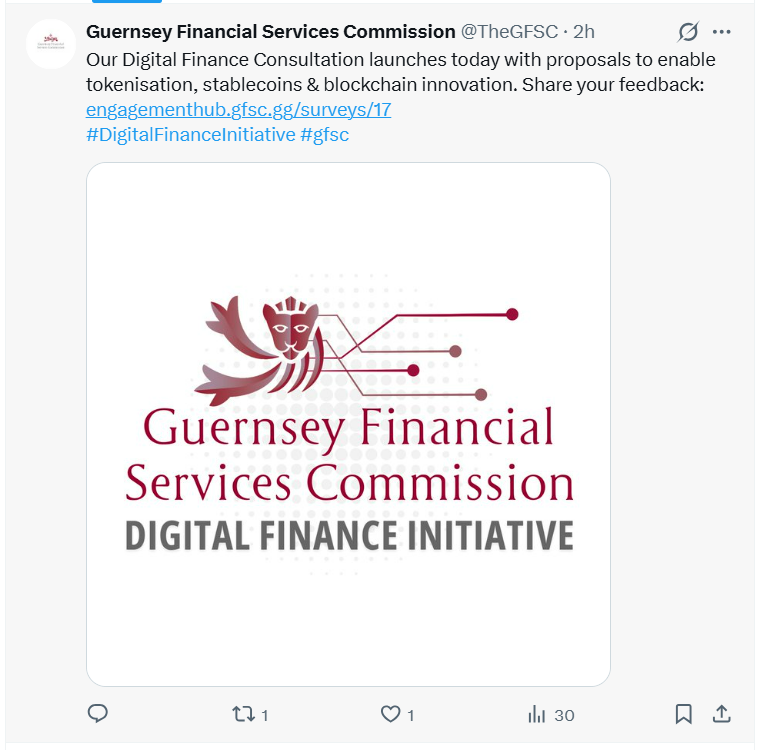
Task: View post analytics bar chart icon
Action: click(x=537, y=714)
